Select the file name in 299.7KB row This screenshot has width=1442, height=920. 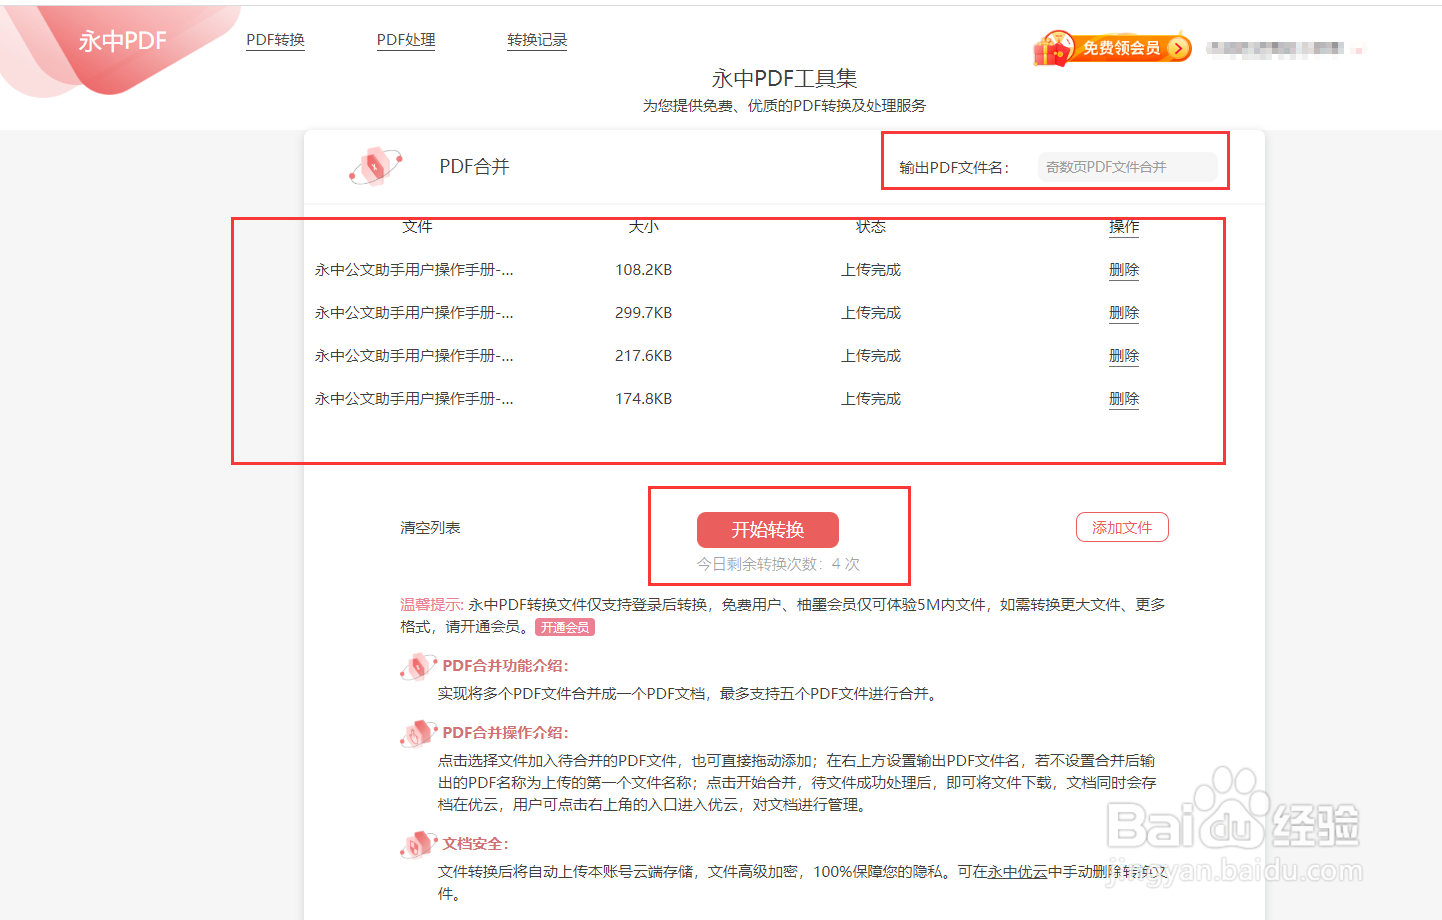(414, 313)
